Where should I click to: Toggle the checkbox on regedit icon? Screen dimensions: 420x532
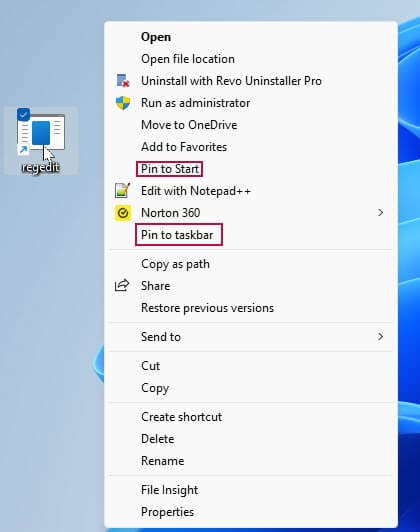(23, 115)
